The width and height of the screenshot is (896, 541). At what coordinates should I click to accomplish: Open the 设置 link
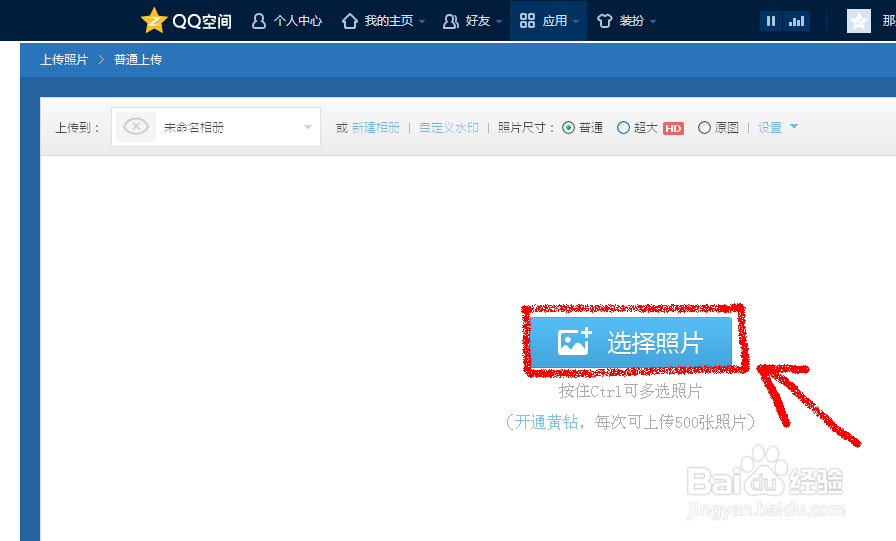pyautogui.click(x=770, y=127)
